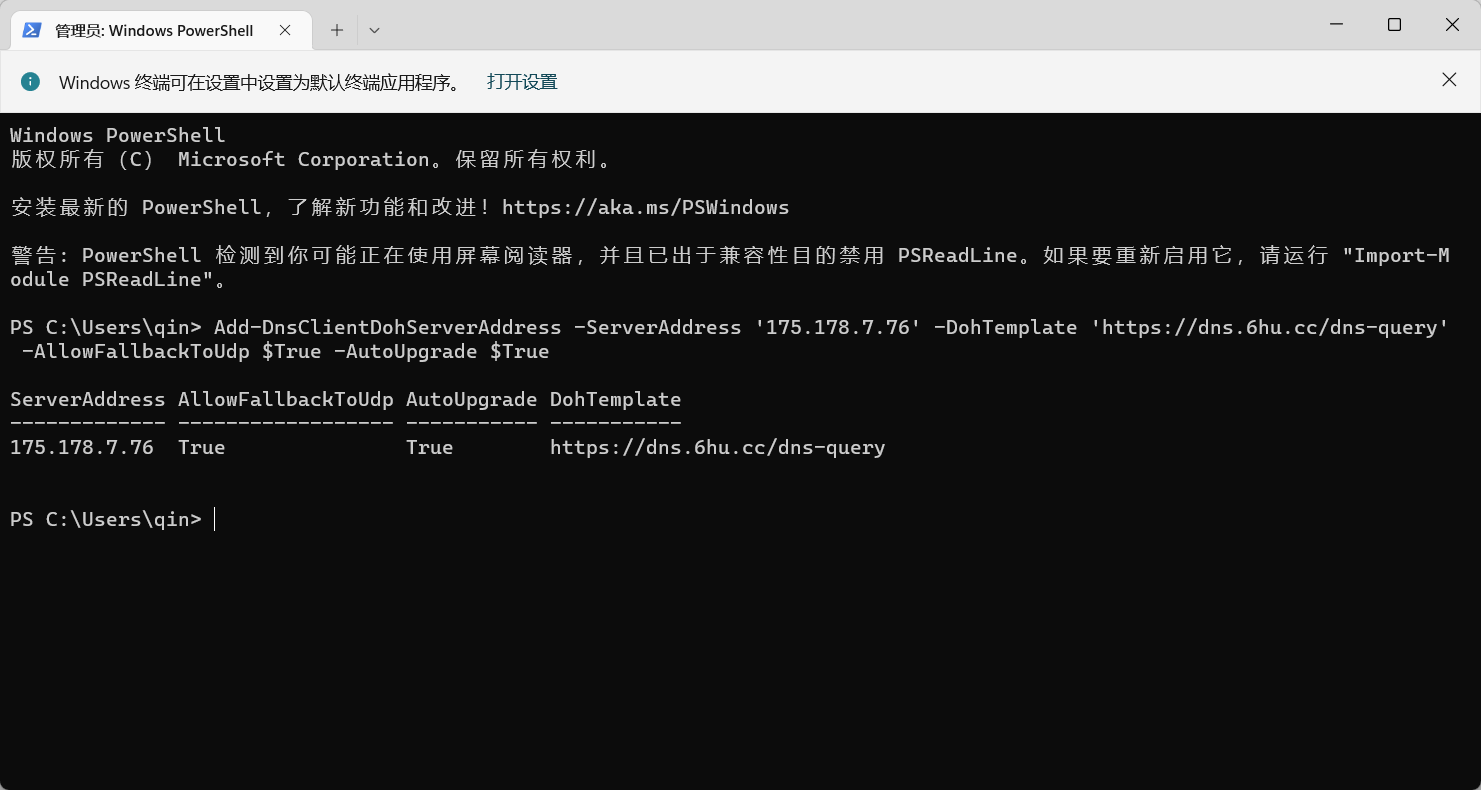Image resolution: width=1481 pixels, height=790 pixels.
Task: Select the 管理员: Windows PowerShell tab title
Action: tap(154, 31)
